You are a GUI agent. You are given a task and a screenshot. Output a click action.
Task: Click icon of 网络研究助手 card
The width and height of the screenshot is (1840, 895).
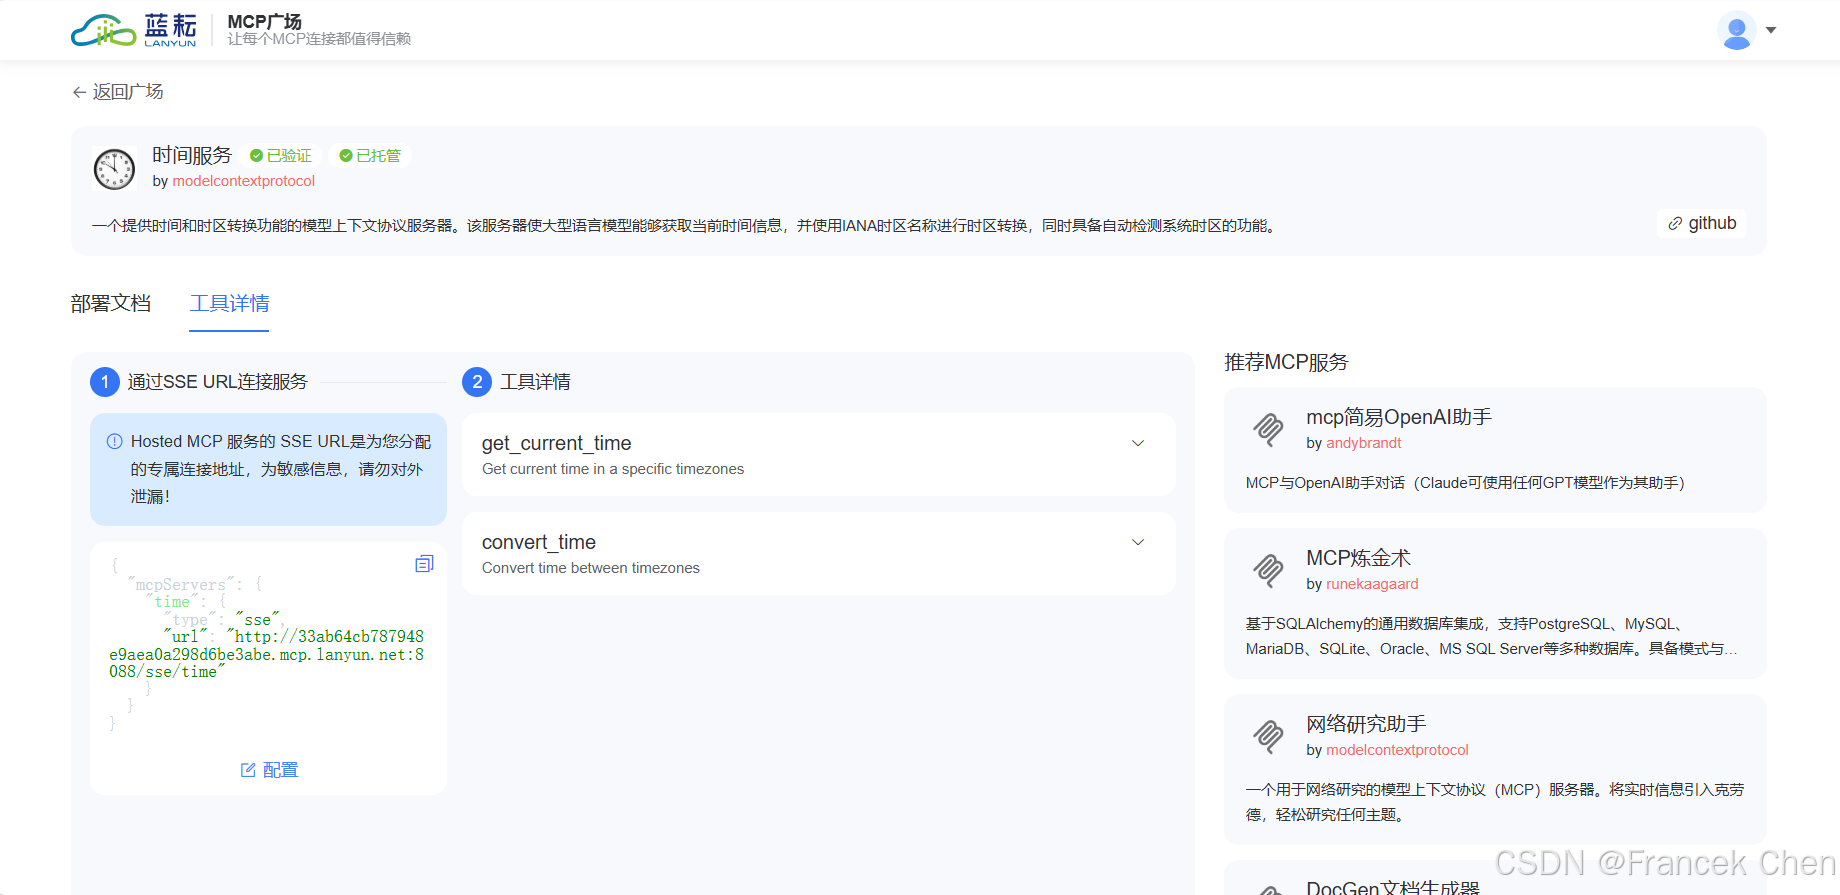[x=1268, y=736]
